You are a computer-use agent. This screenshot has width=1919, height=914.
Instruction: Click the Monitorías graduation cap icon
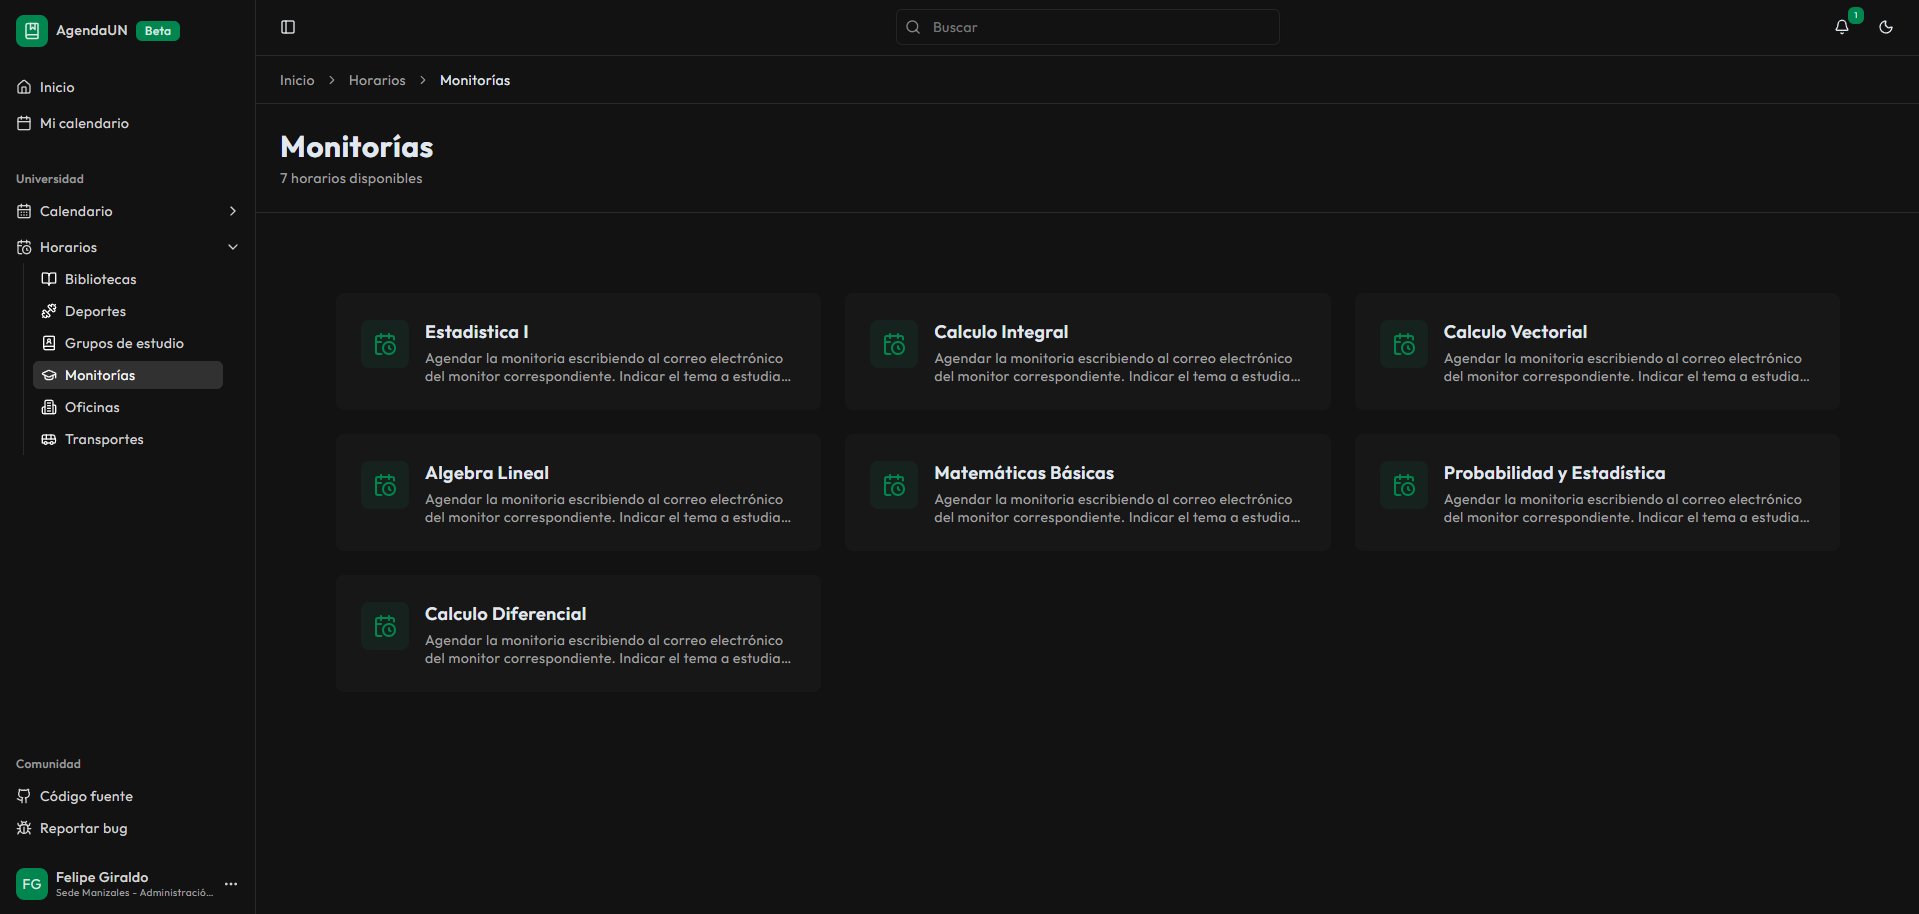point(49,375)
